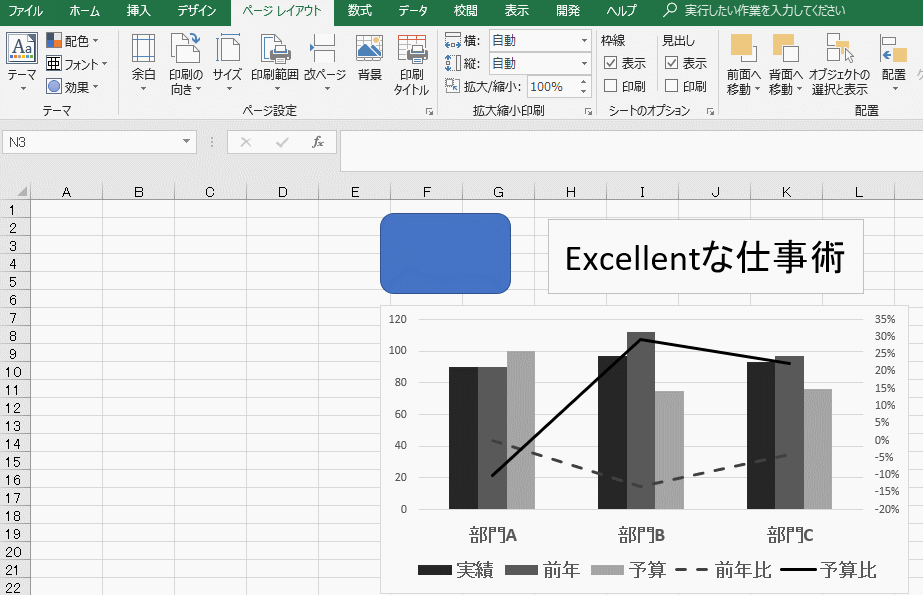The height and width of the screenshot is (595, 923).
Task: Open 印刷の向き (Orientation) options
Action: 185,60
